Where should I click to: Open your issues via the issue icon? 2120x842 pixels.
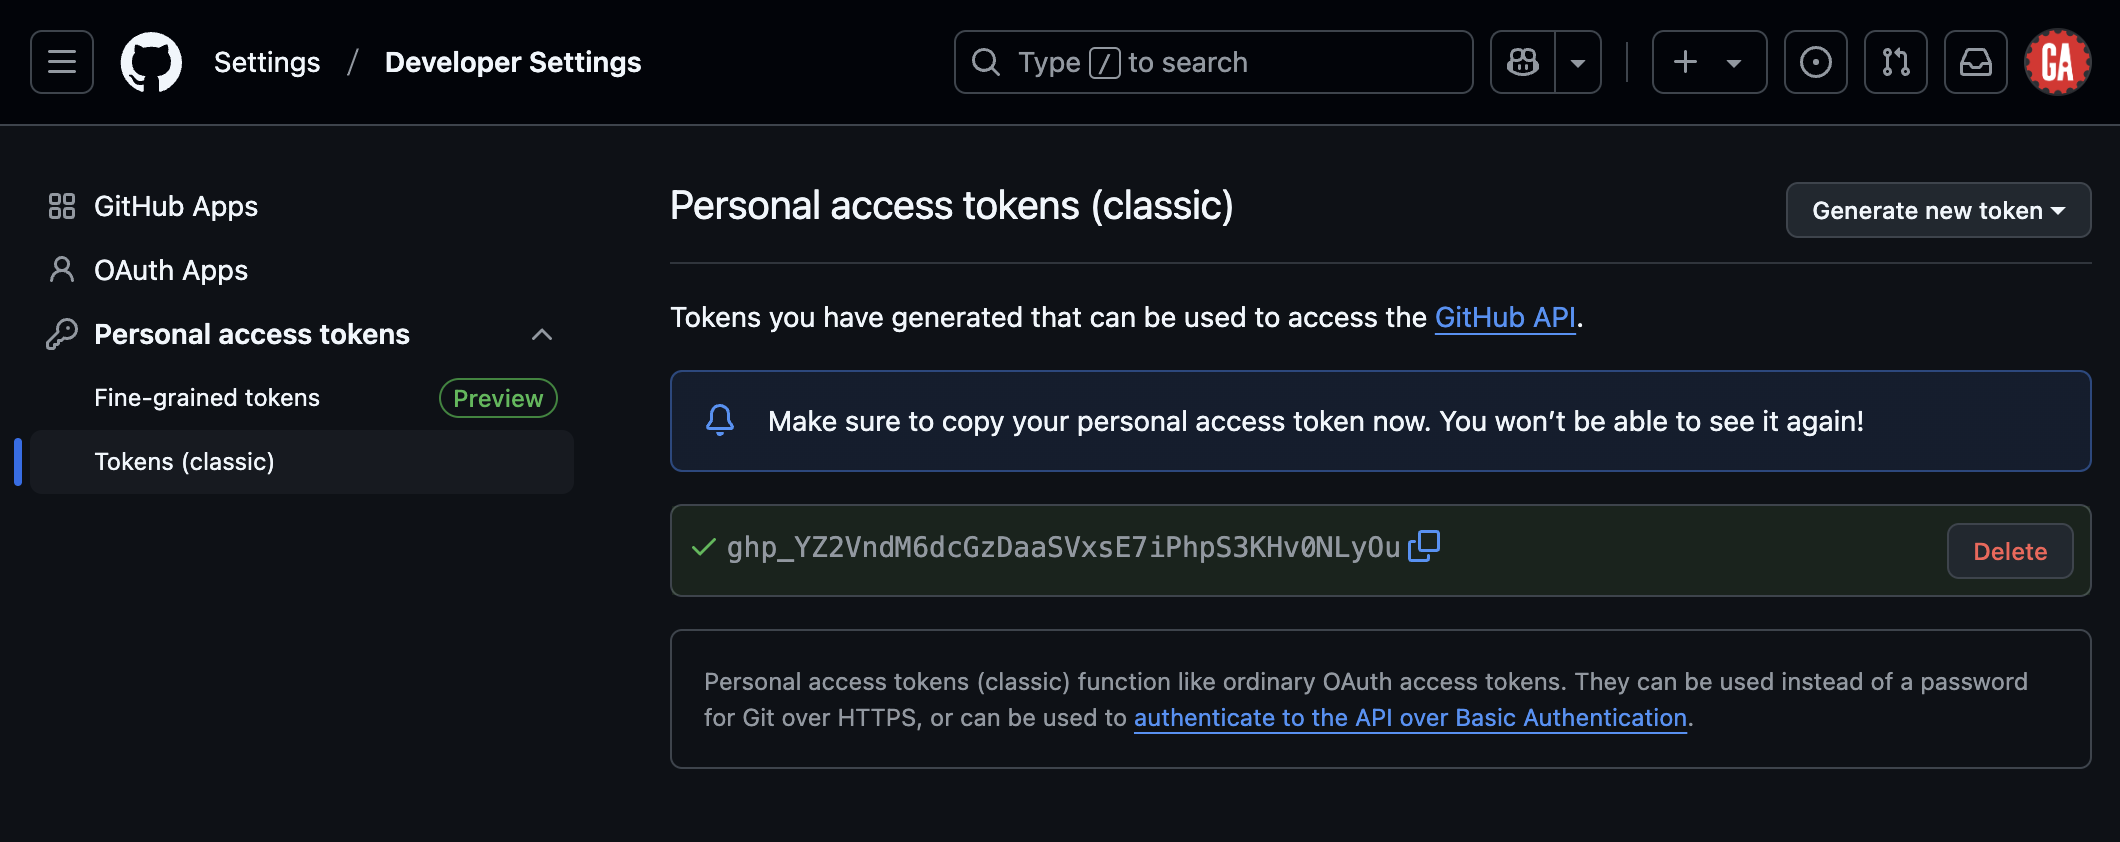[x=1815, y=62]
